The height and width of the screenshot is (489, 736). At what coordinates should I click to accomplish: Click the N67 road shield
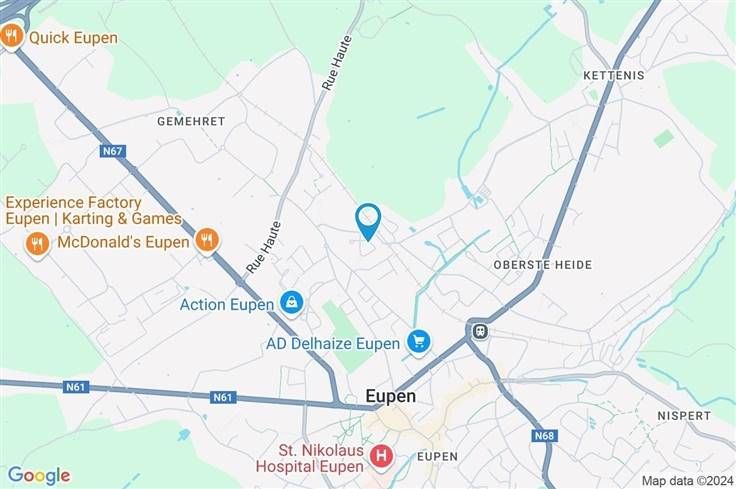[113, 151]
